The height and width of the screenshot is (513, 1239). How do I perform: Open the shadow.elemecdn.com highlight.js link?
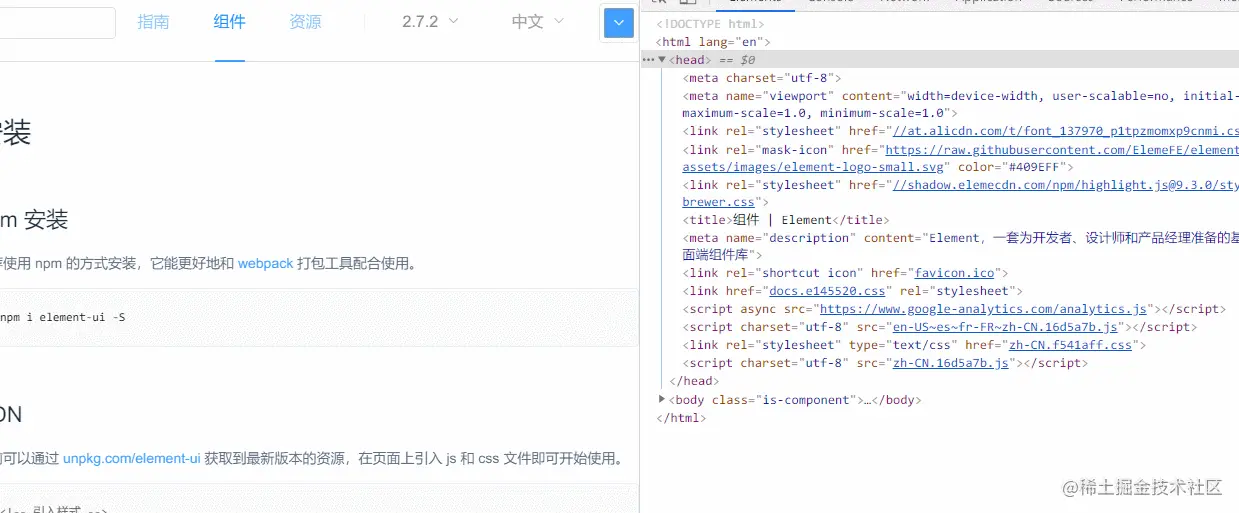point(1065,185)
